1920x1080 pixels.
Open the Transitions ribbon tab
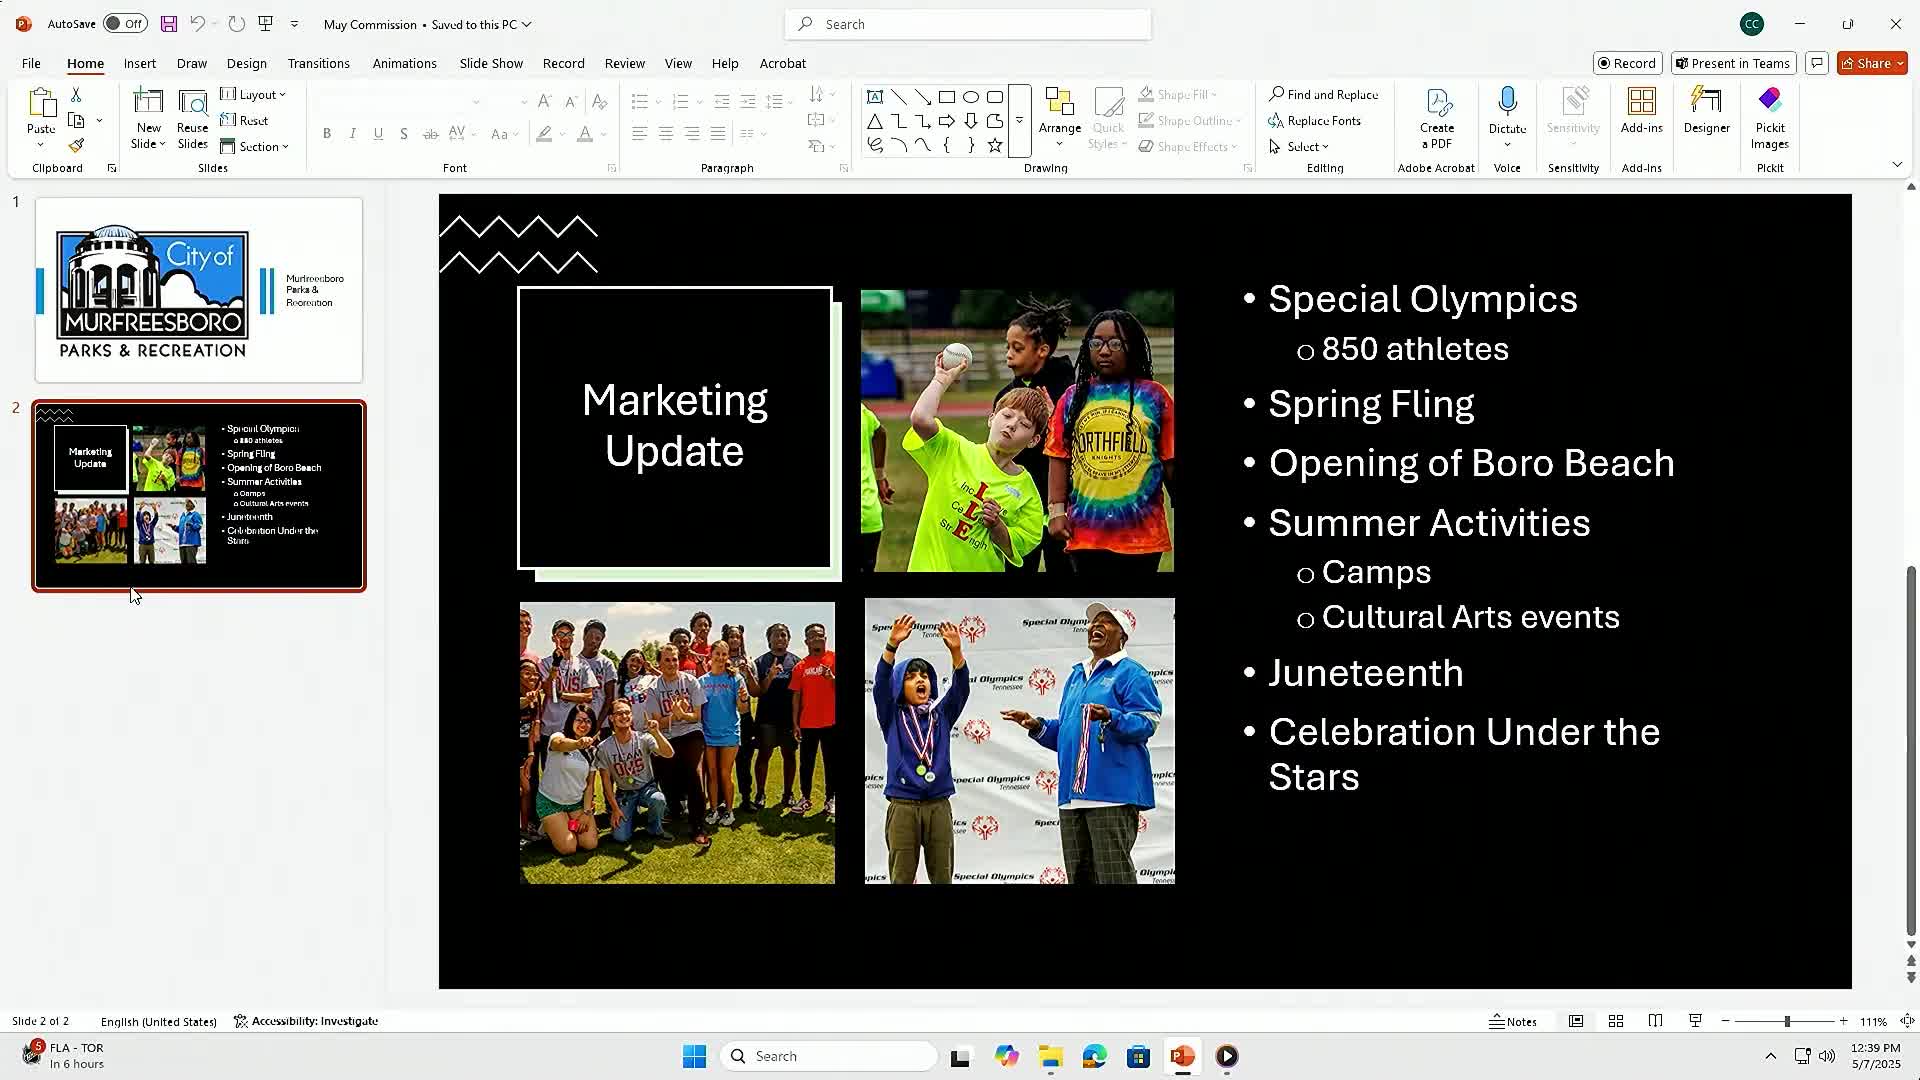(x=318, y=63)
